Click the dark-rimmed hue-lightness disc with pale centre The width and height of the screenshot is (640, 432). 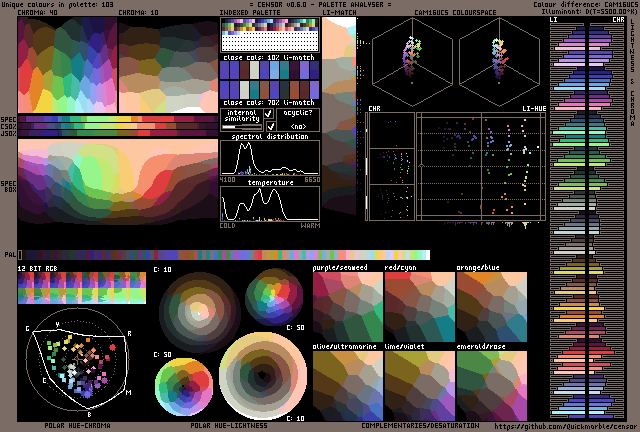tap(199, 313)
